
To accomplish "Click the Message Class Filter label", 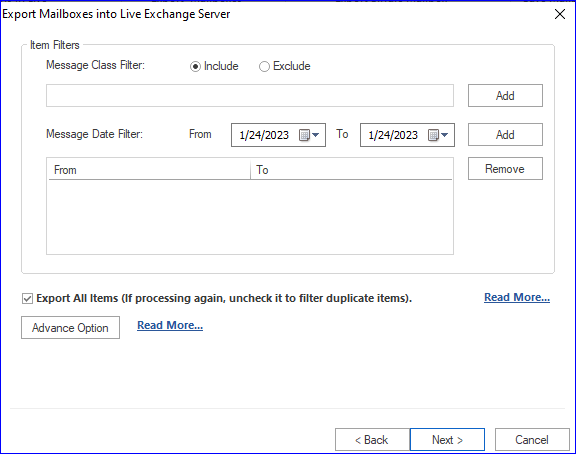I will pyautogui.click(x=96, y=65).
